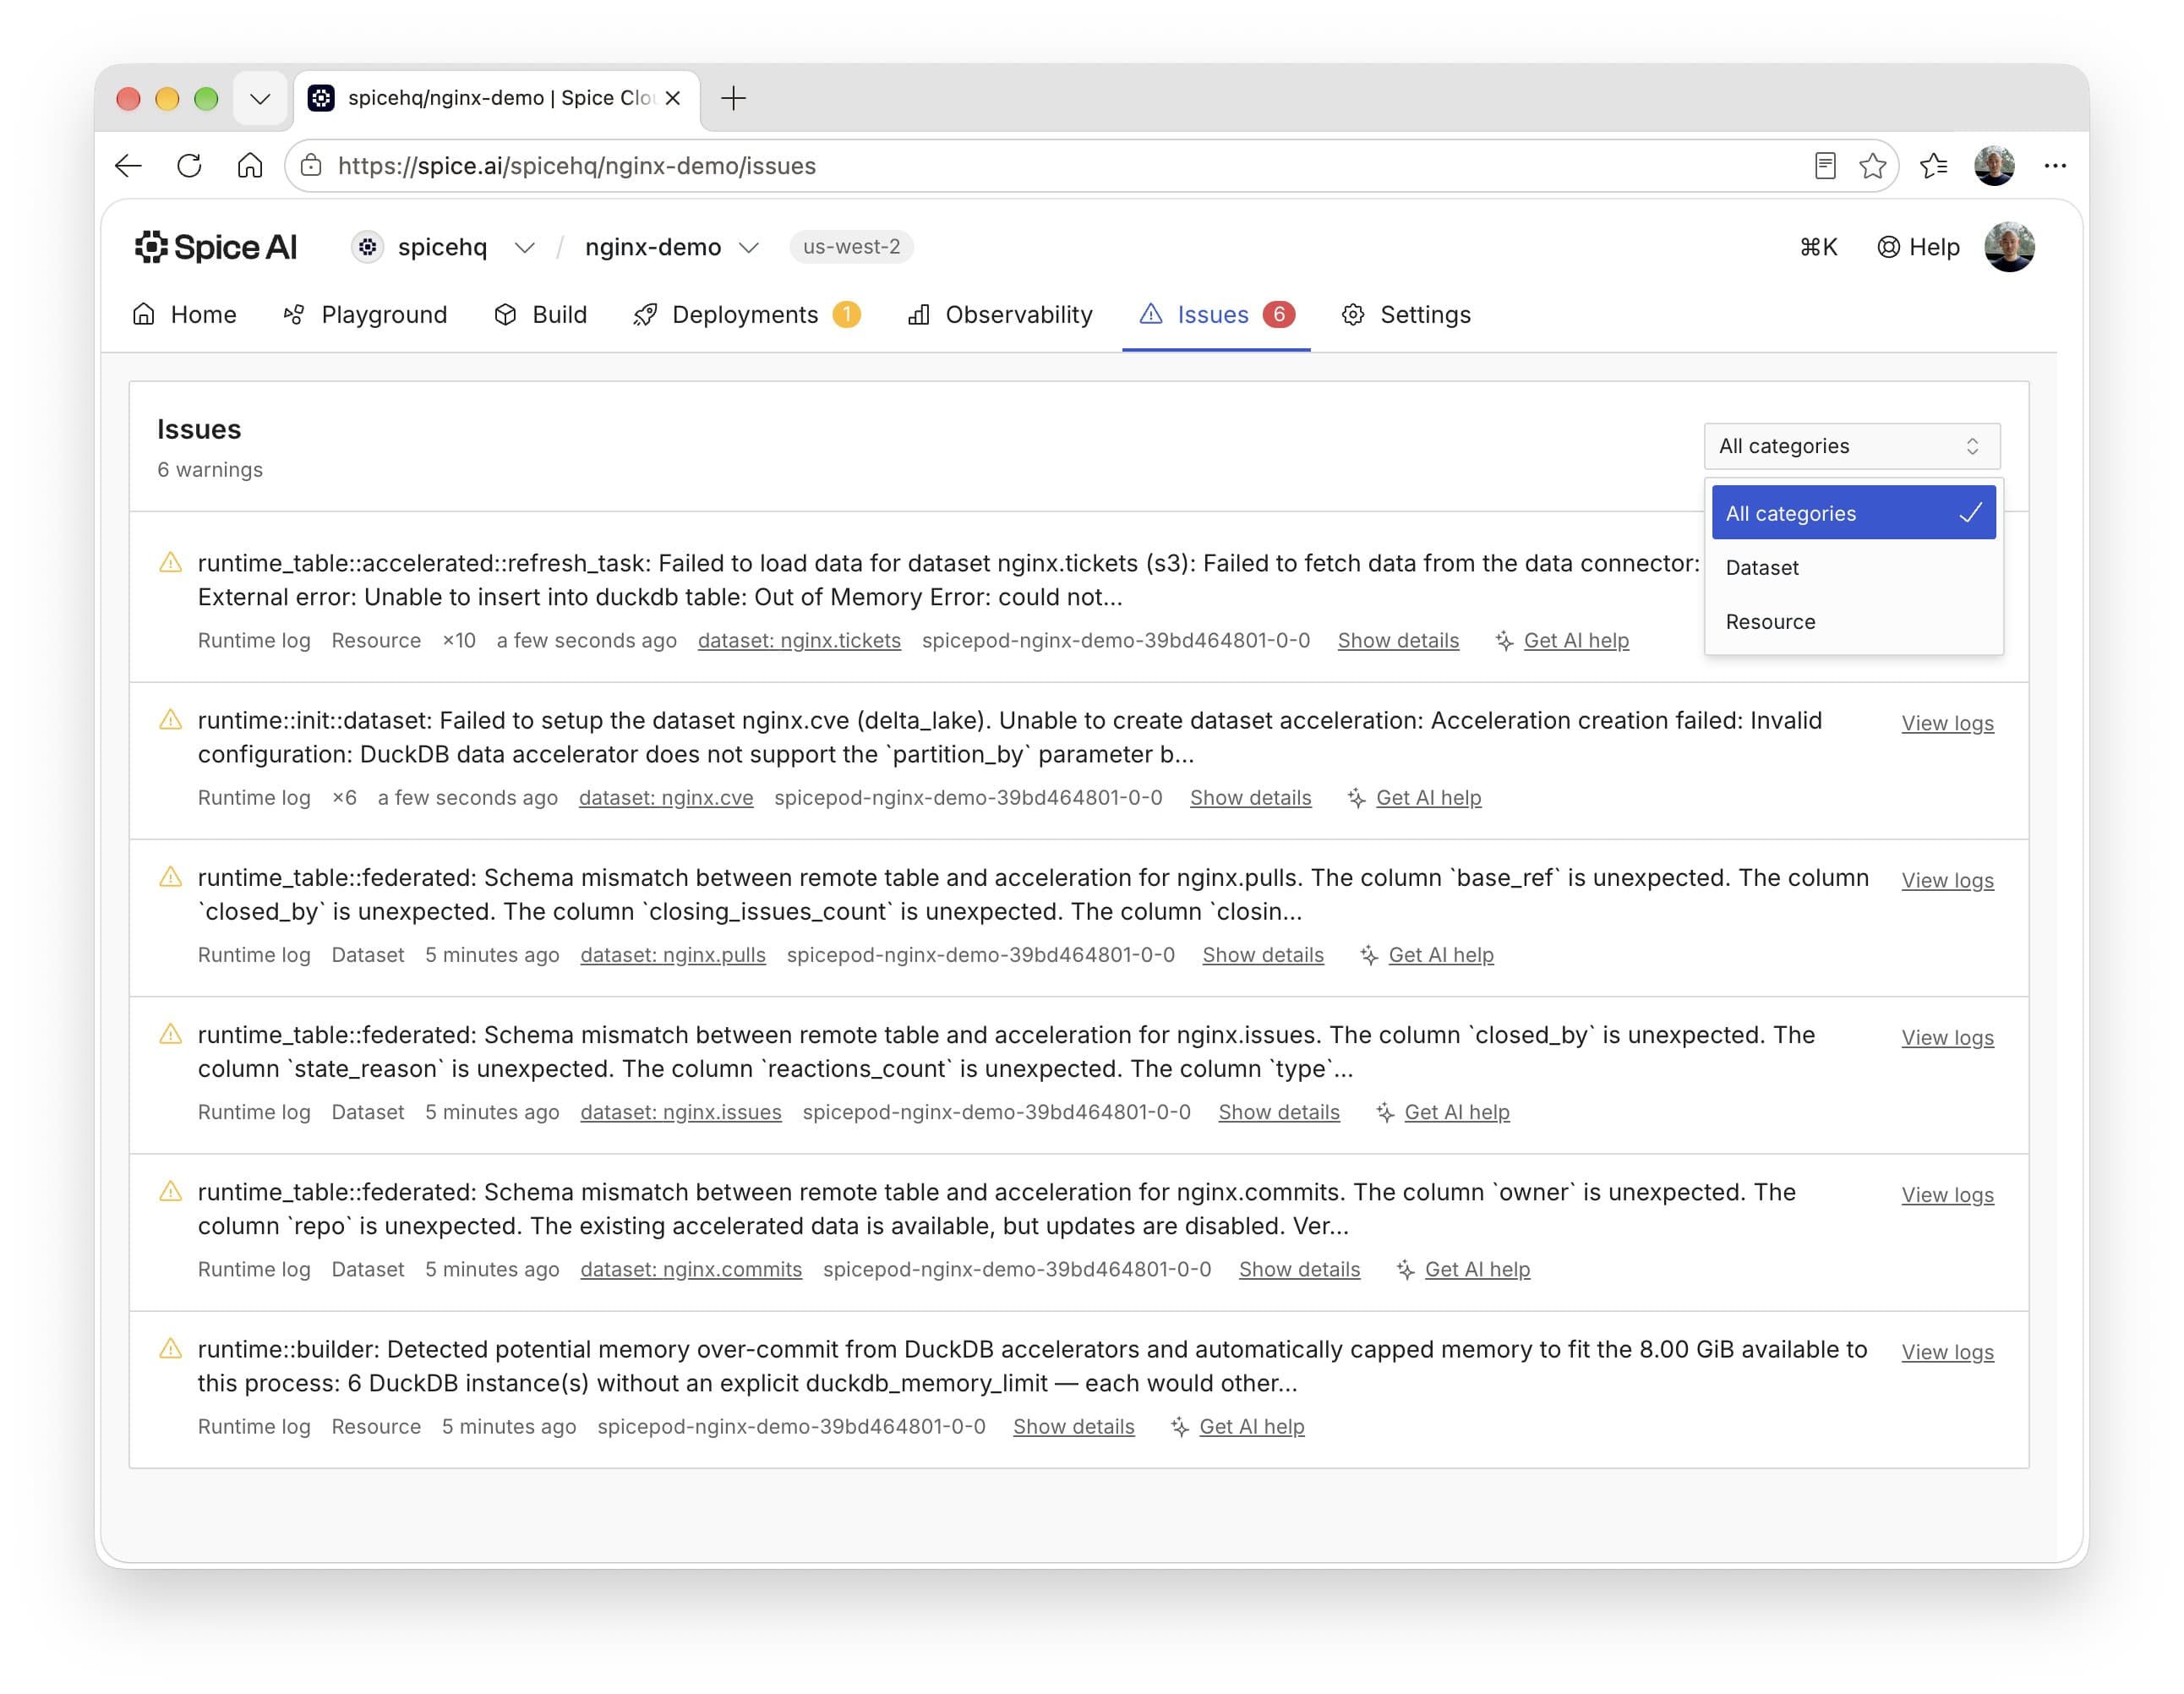Image resolution: width=2184 pixels, height=1694 pixels.
Task: View site info via padlock icon
Action: (311, 166)
